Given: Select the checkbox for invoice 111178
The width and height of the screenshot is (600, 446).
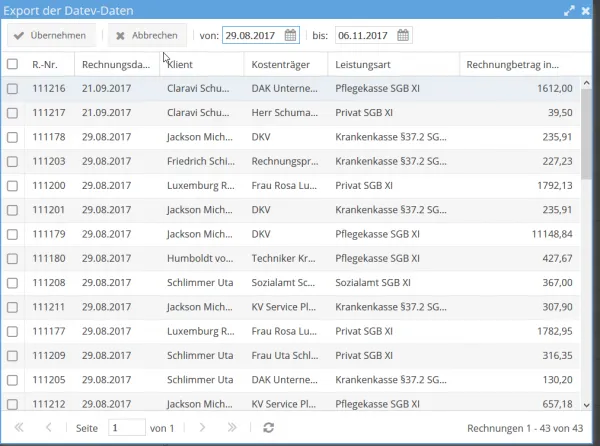Looking at the screenshot, I should [x=12, y=137].
